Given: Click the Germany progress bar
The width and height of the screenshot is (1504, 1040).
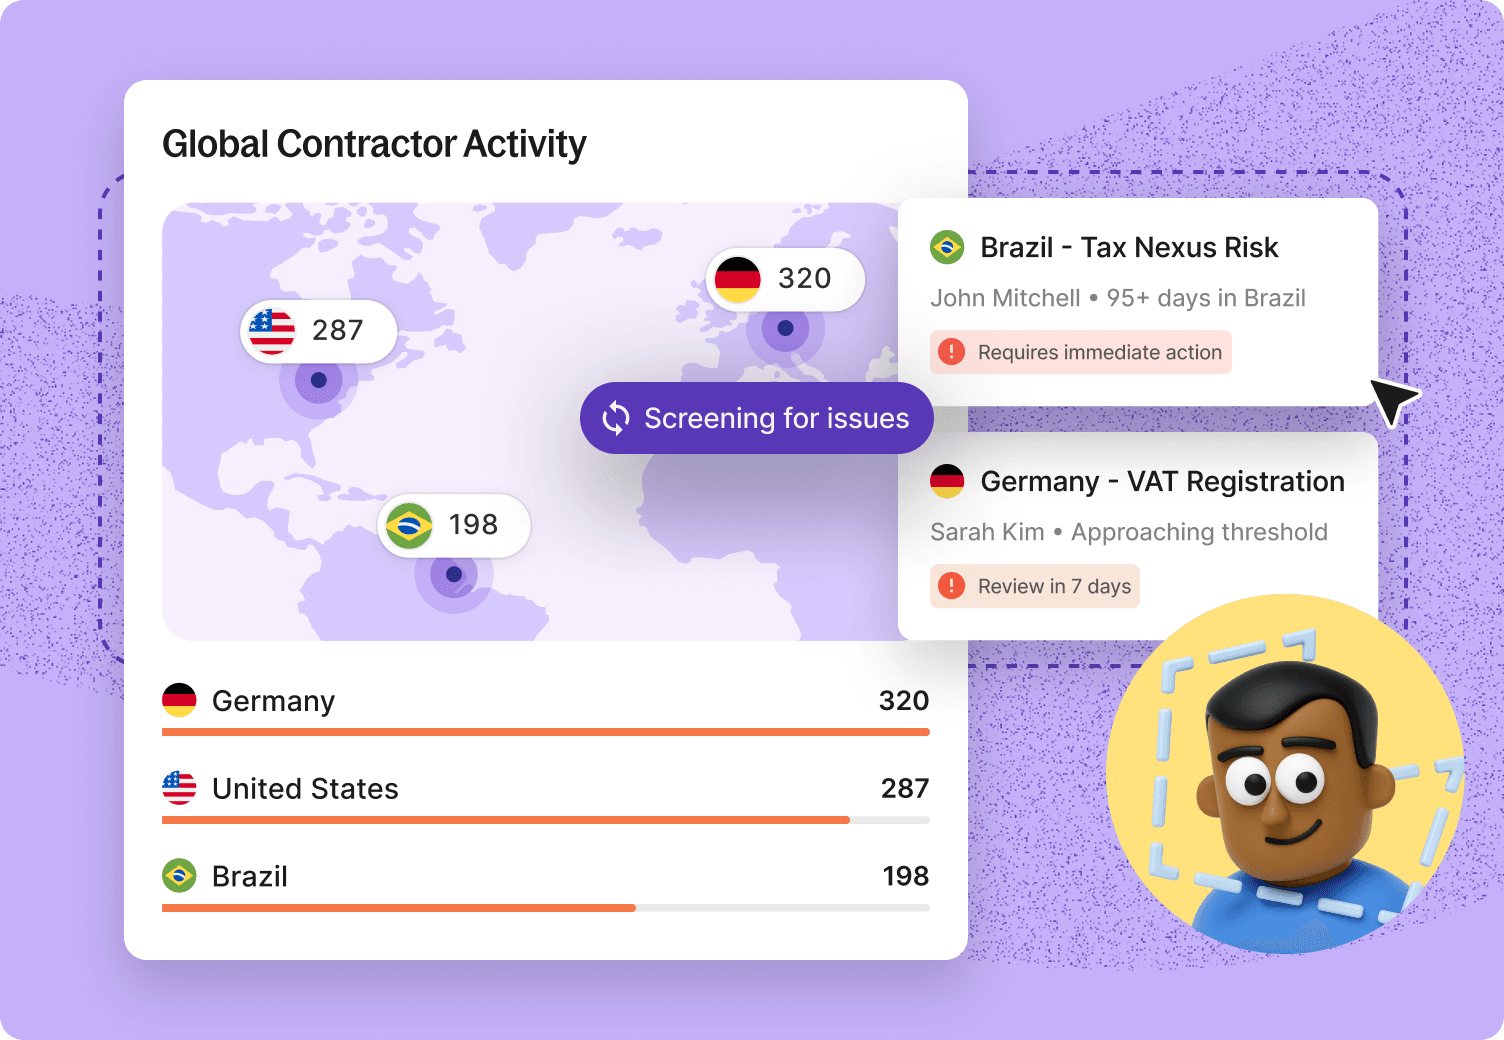Looking at the screenshot, I should coord(545,732).
